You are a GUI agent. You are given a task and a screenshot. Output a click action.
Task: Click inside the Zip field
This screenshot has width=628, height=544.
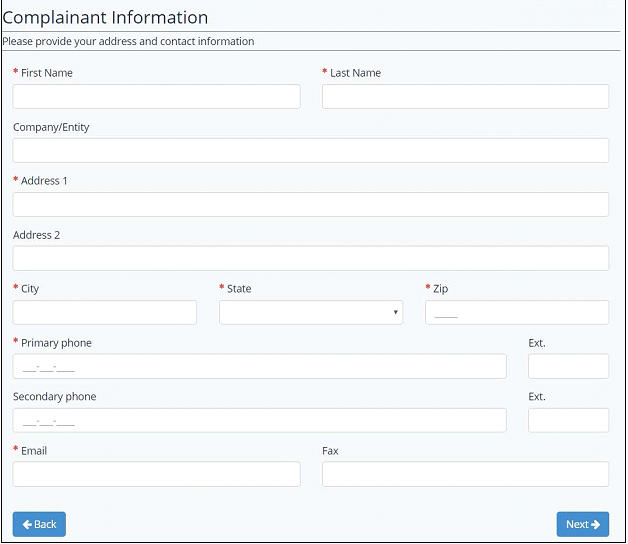[516, 313]
